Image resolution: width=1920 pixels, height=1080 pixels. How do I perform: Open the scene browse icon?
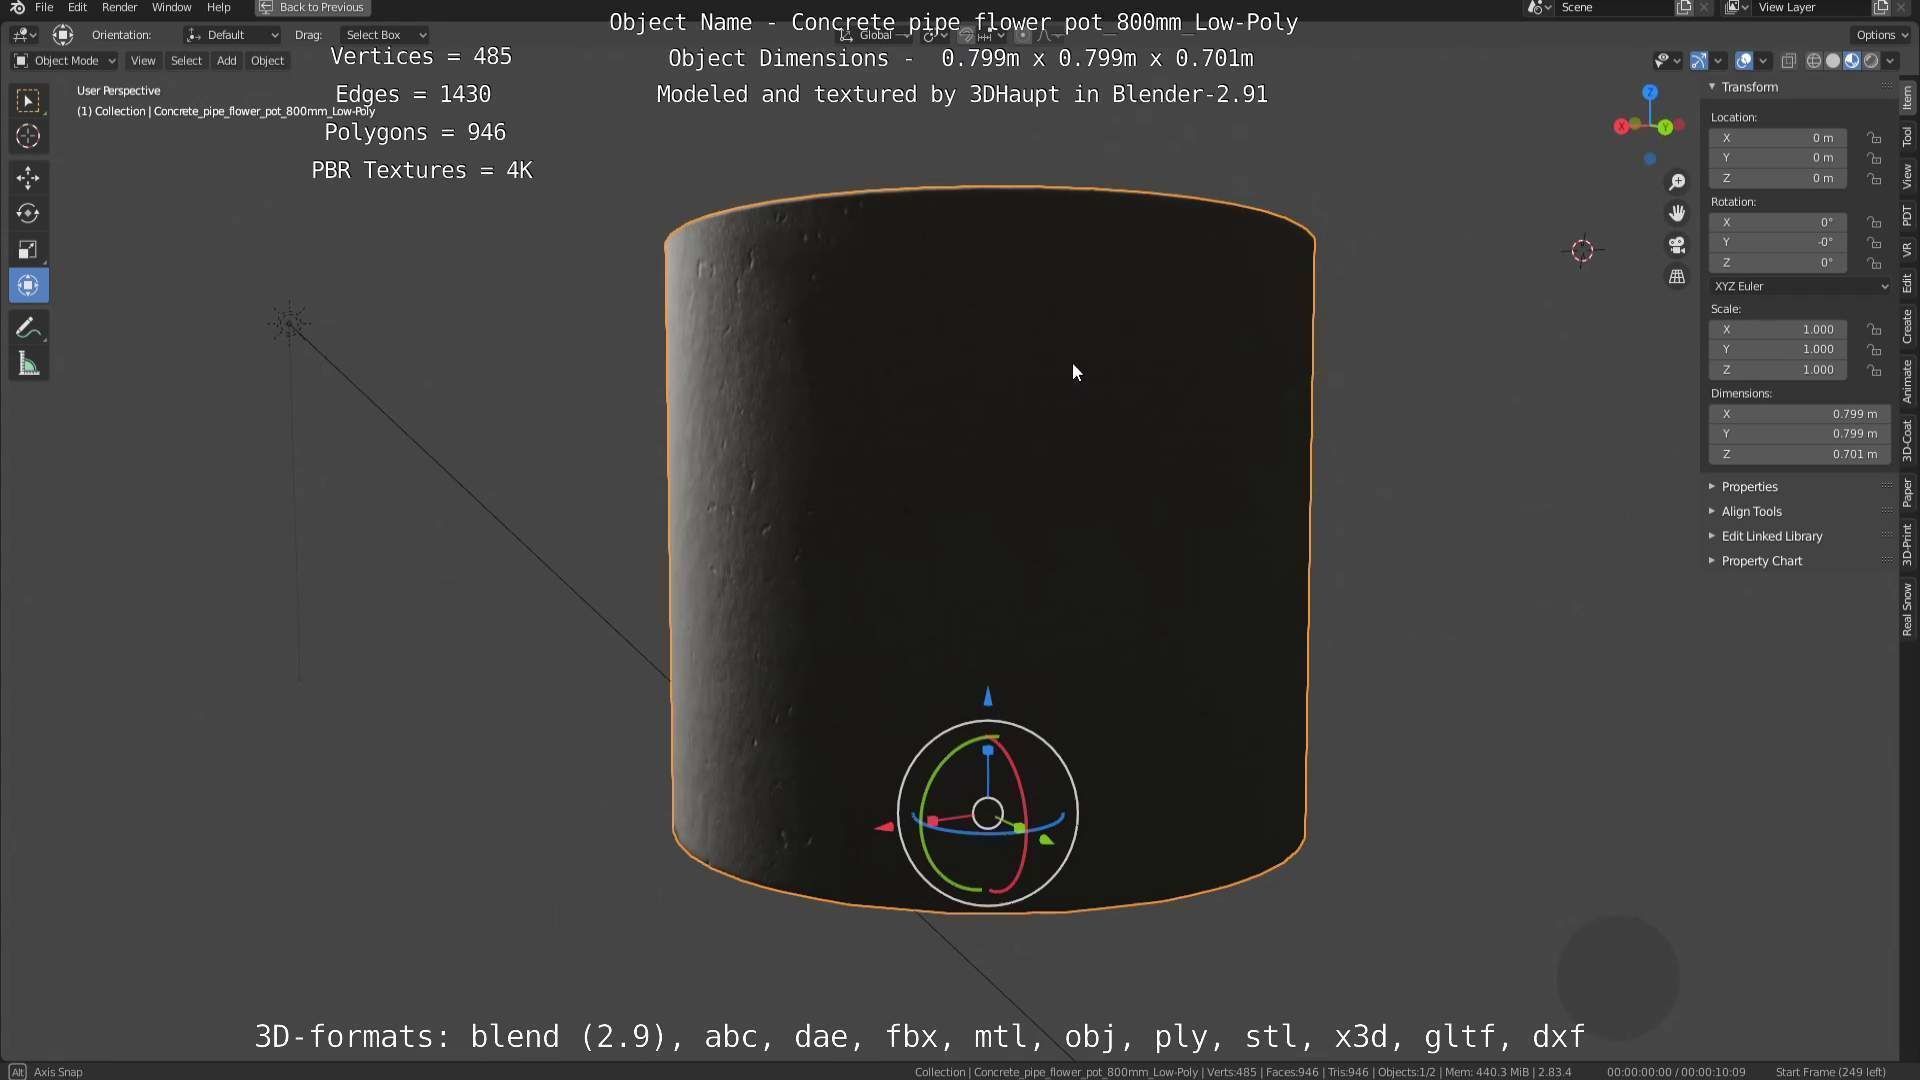1538,7
